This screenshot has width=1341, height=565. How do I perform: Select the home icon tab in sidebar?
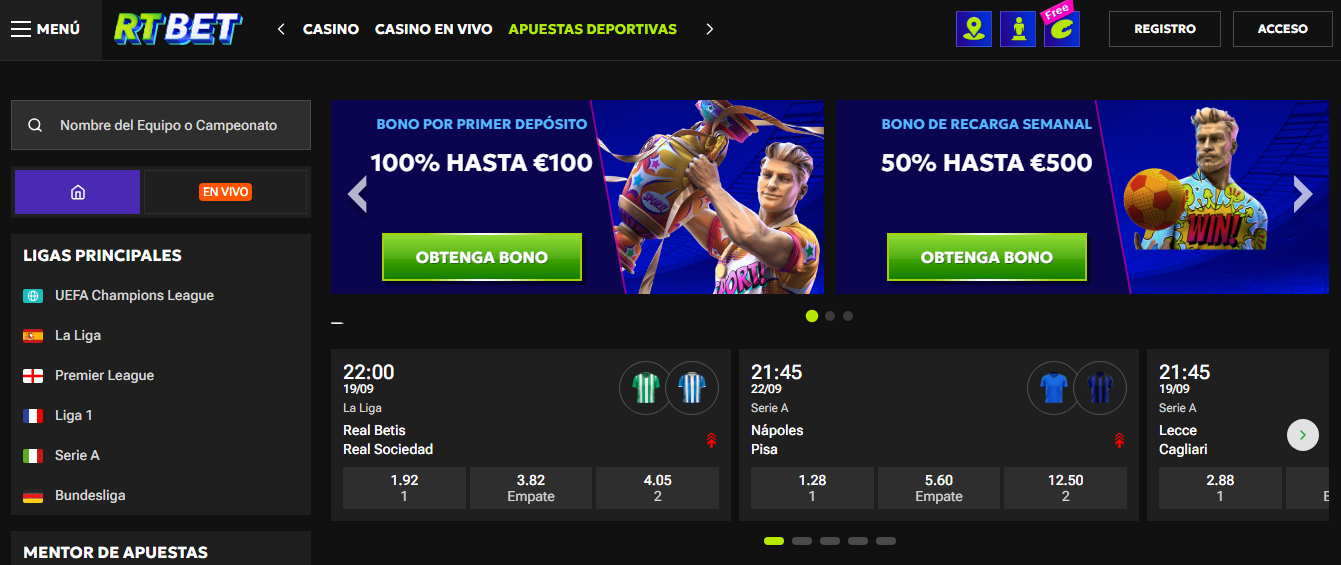[x=77, y=192]
